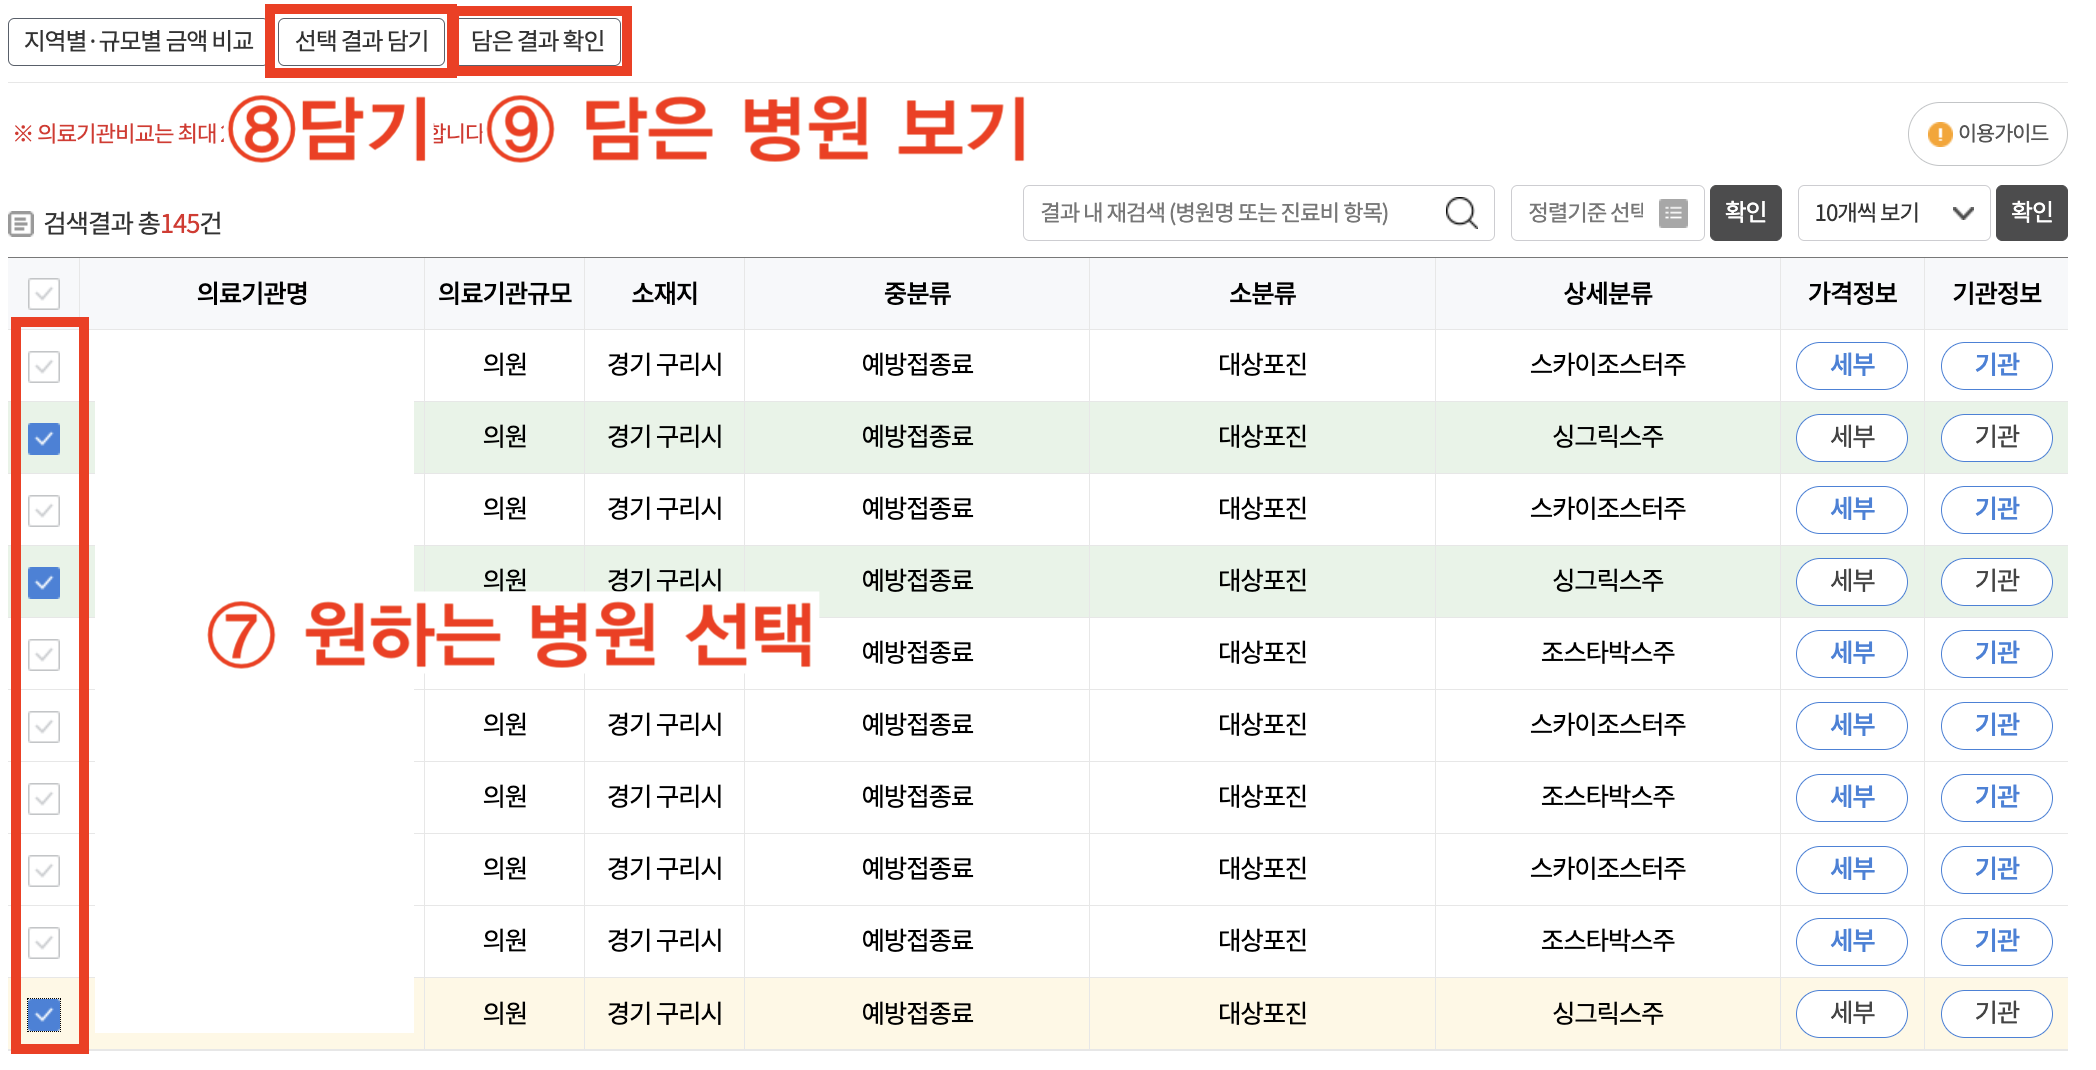Click 확인 next to 10개씩 보기
The image size is (2096, 1070).
[2031, 213]
